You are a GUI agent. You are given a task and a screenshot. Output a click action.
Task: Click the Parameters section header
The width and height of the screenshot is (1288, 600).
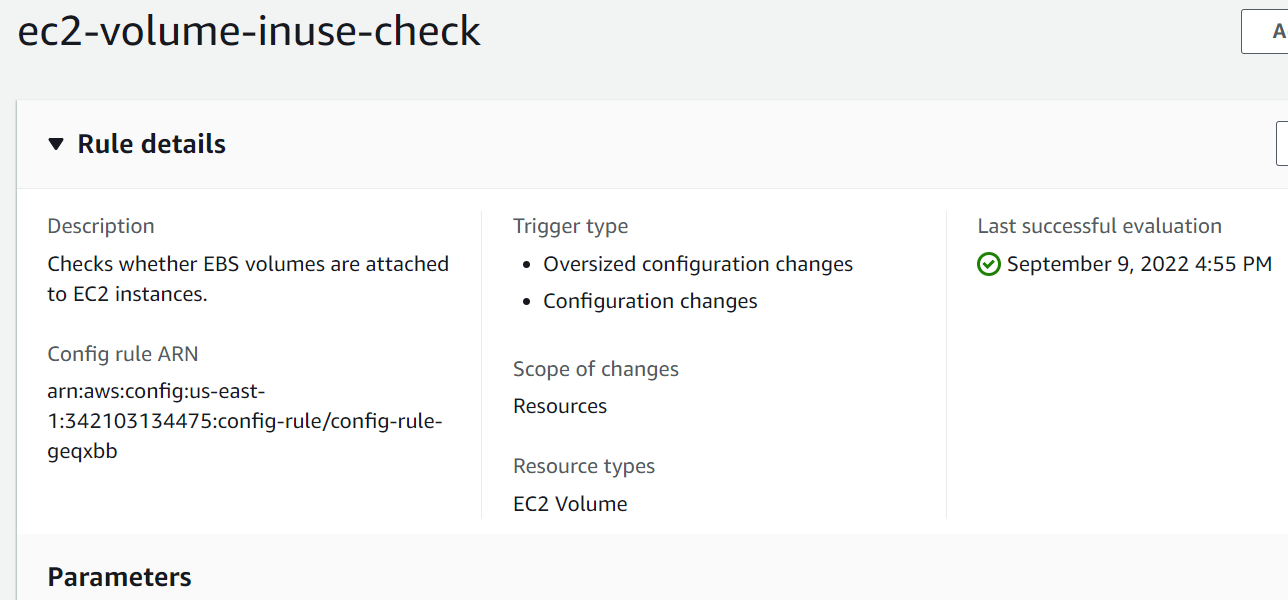tap(119, 577)
